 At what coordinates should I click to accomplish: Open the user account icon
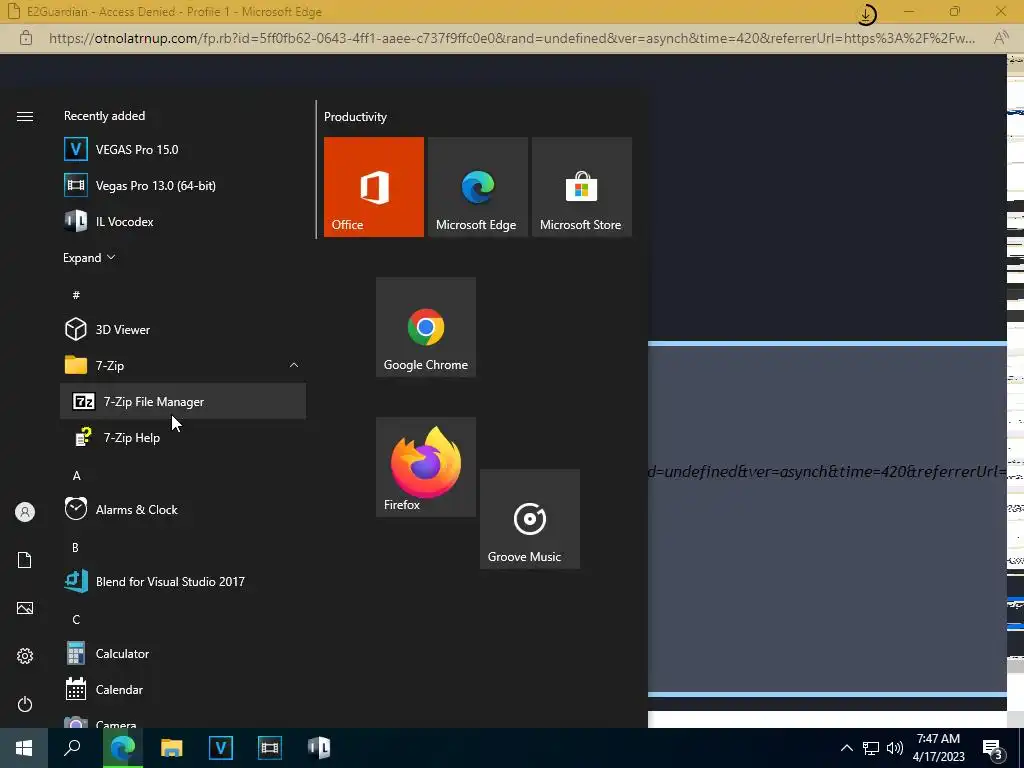click(25, 512)
